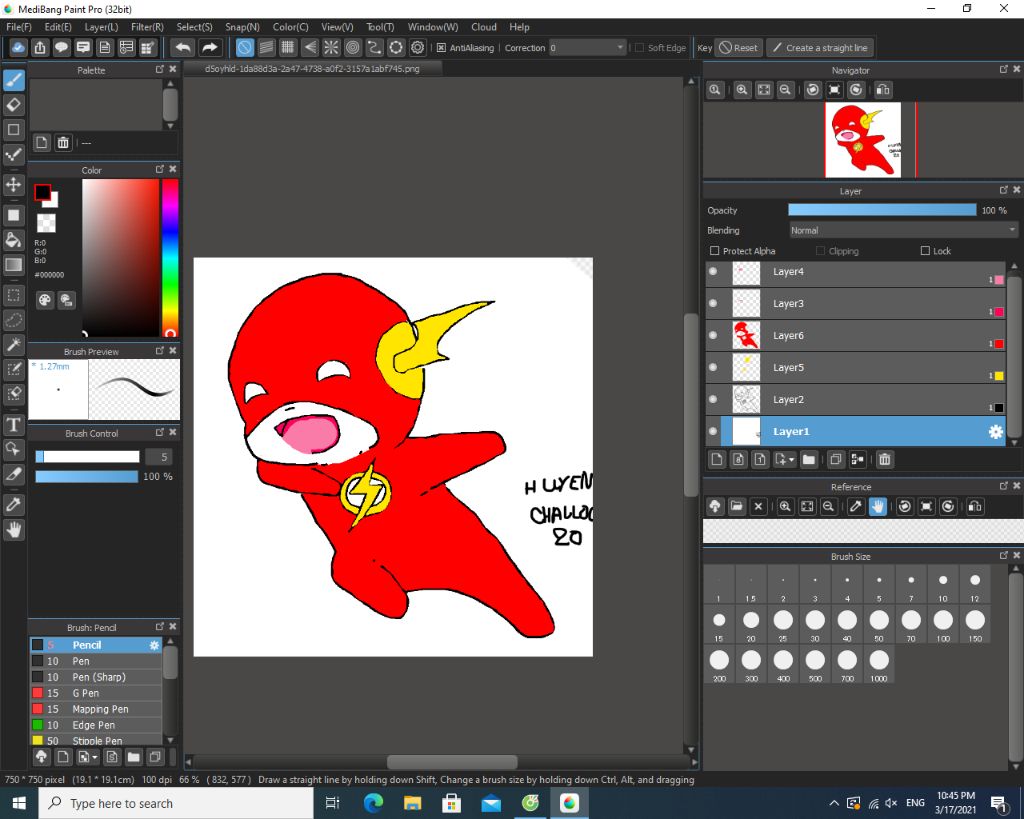1024x819 pixels.
Task: Enable the Soft Edge checkbox
Action: coord(640,48)
